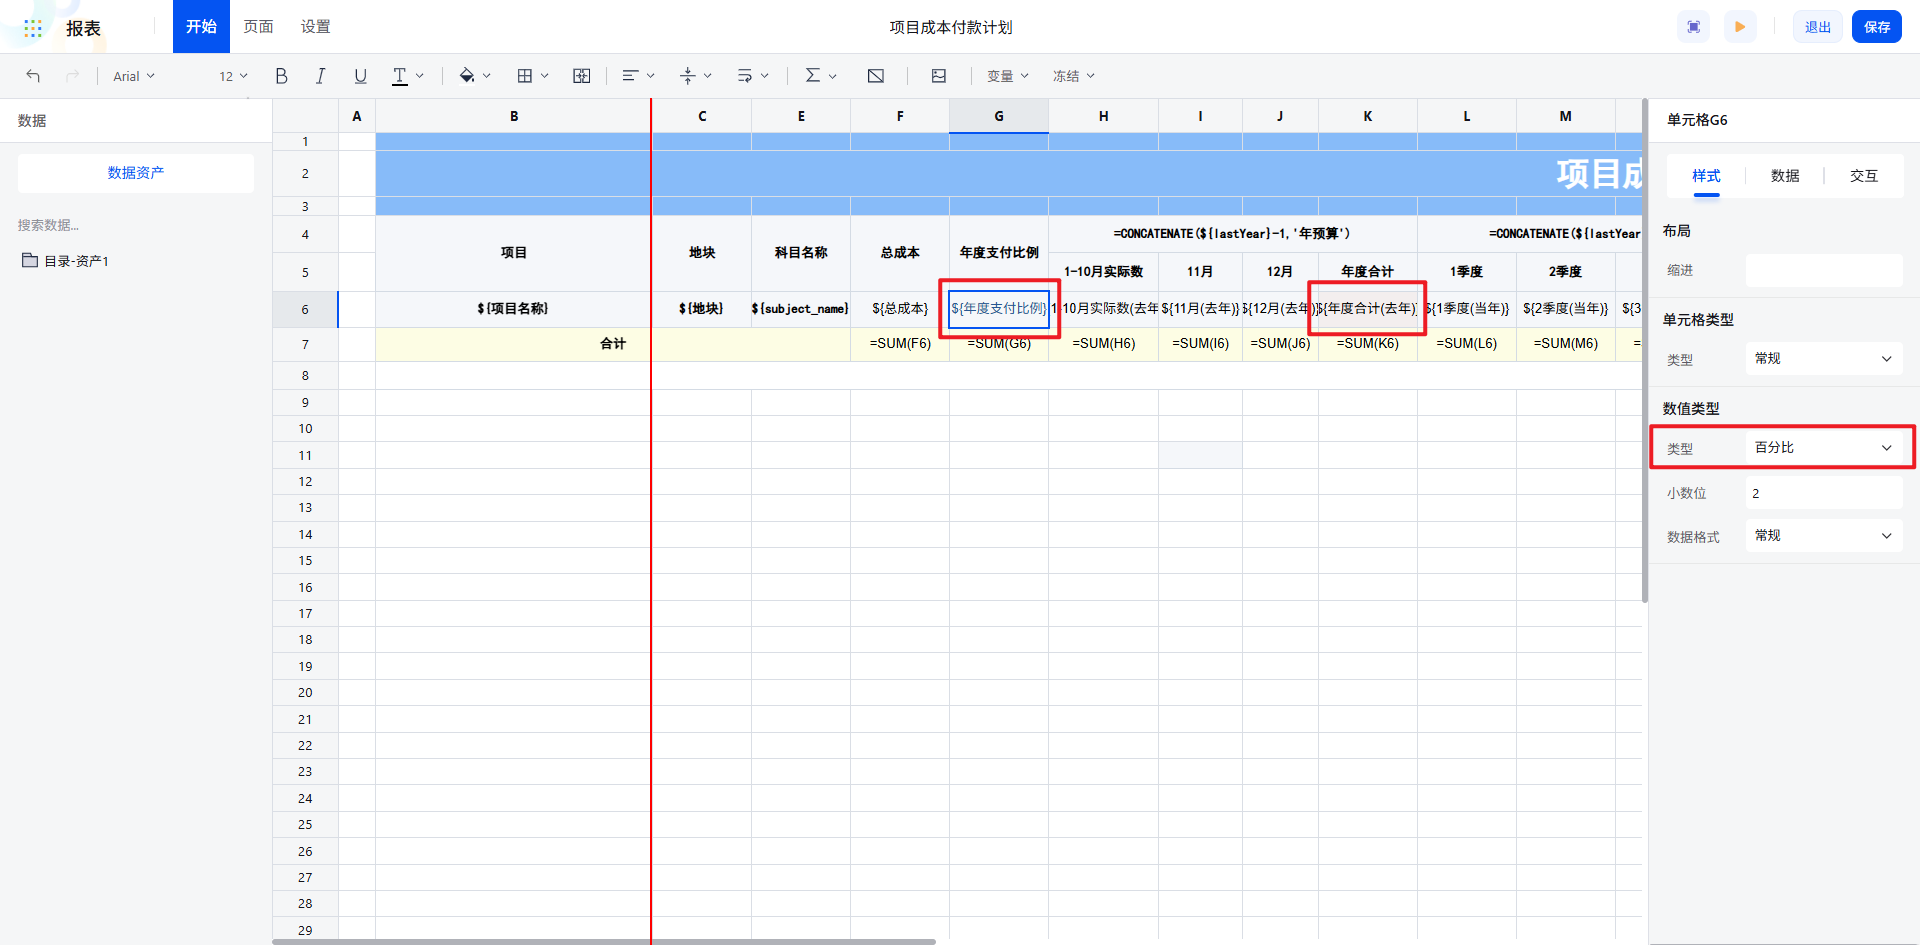The height and width of the screenshot is (945, 1920).
Task: Click the paint bucket fill color icon
Action: point(467,76)
